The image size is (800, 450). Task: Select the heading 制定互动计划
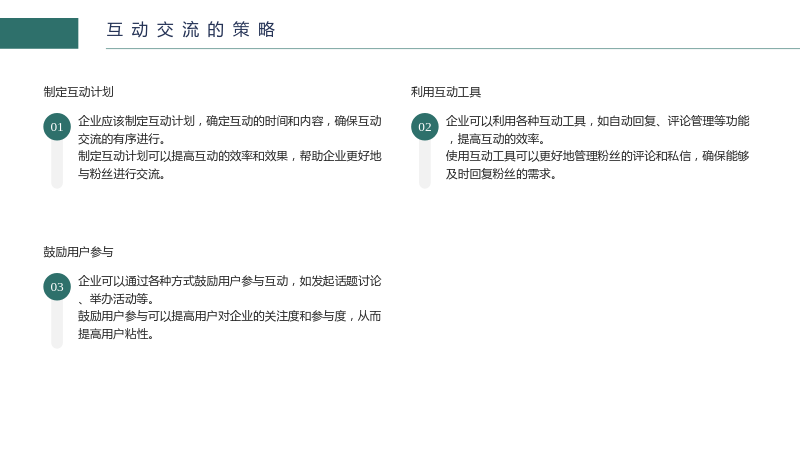[79, 92]
